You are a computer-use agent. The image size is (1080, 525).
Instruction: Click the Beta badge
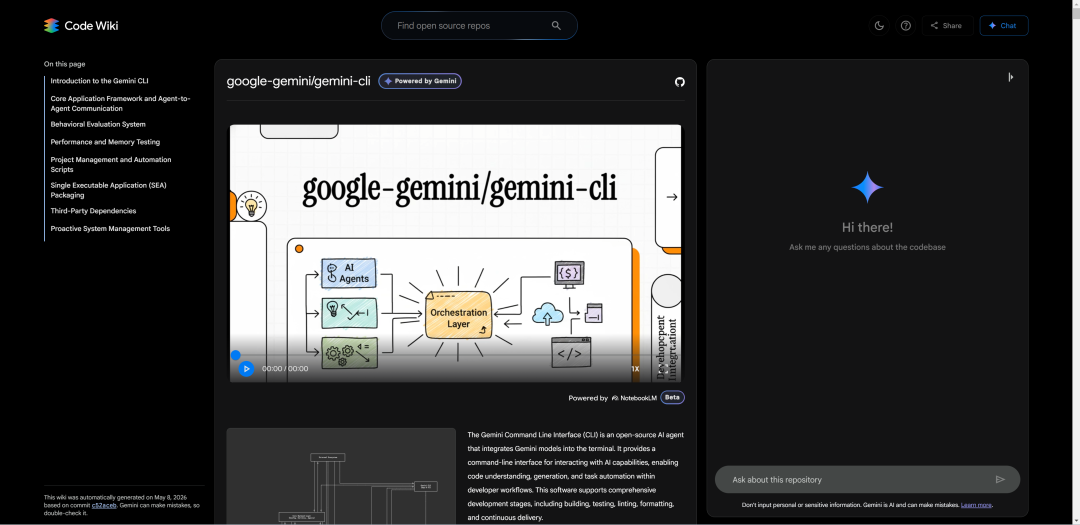click(672, 398)
